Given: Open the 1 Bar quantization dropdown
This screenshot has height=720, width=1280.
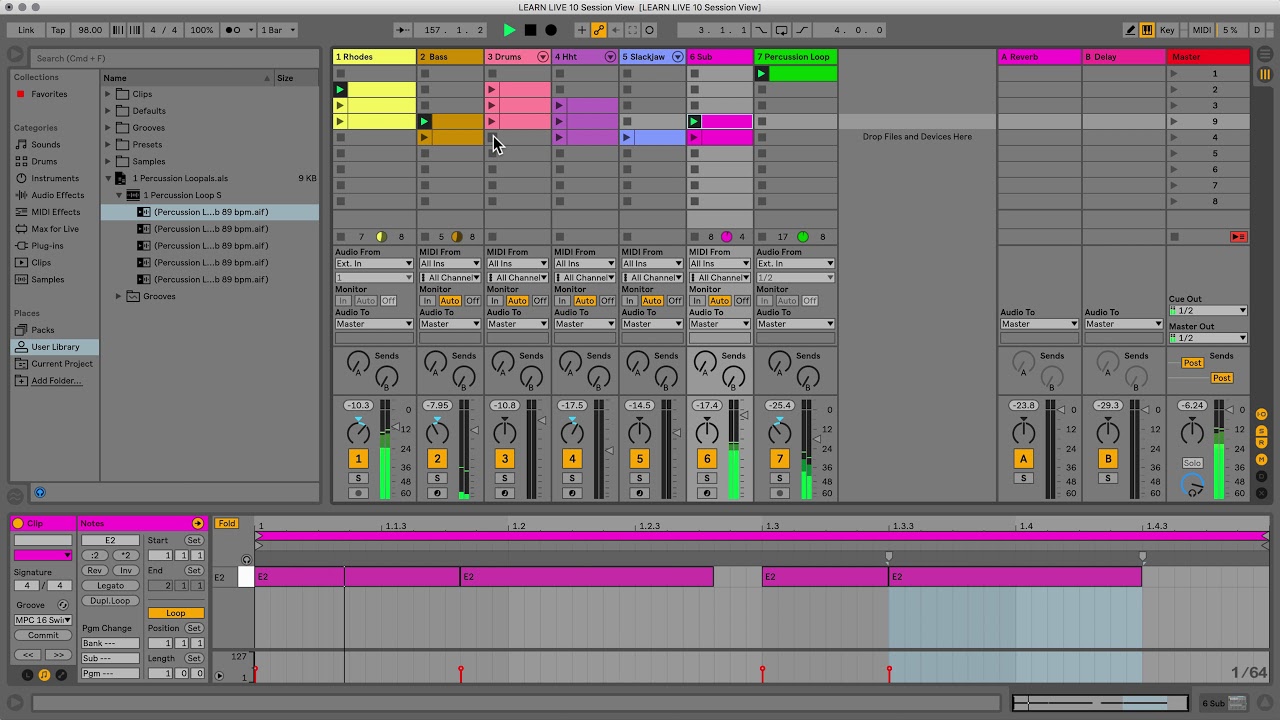Looking at the screenshot, I should pos(277,30).
